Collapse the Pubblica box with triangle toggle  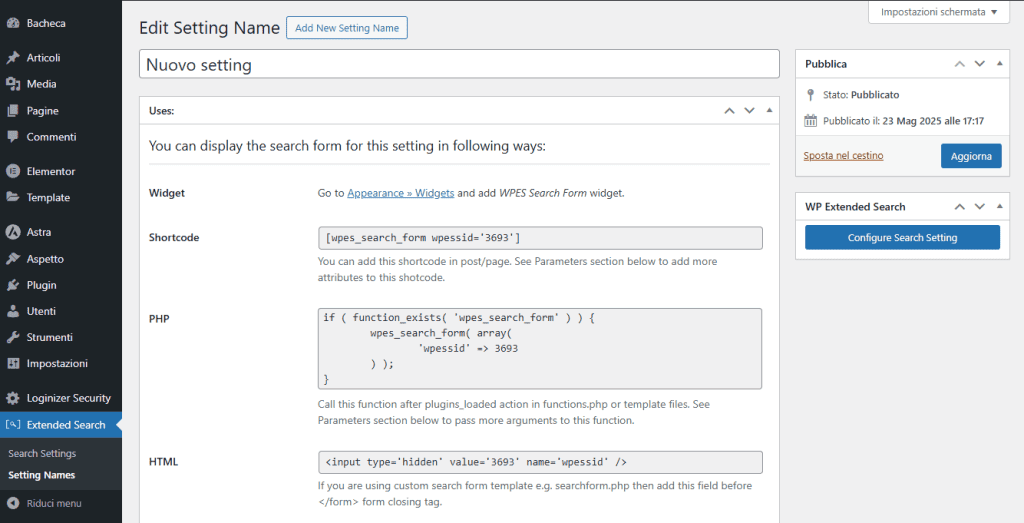(x=999, y=63)
